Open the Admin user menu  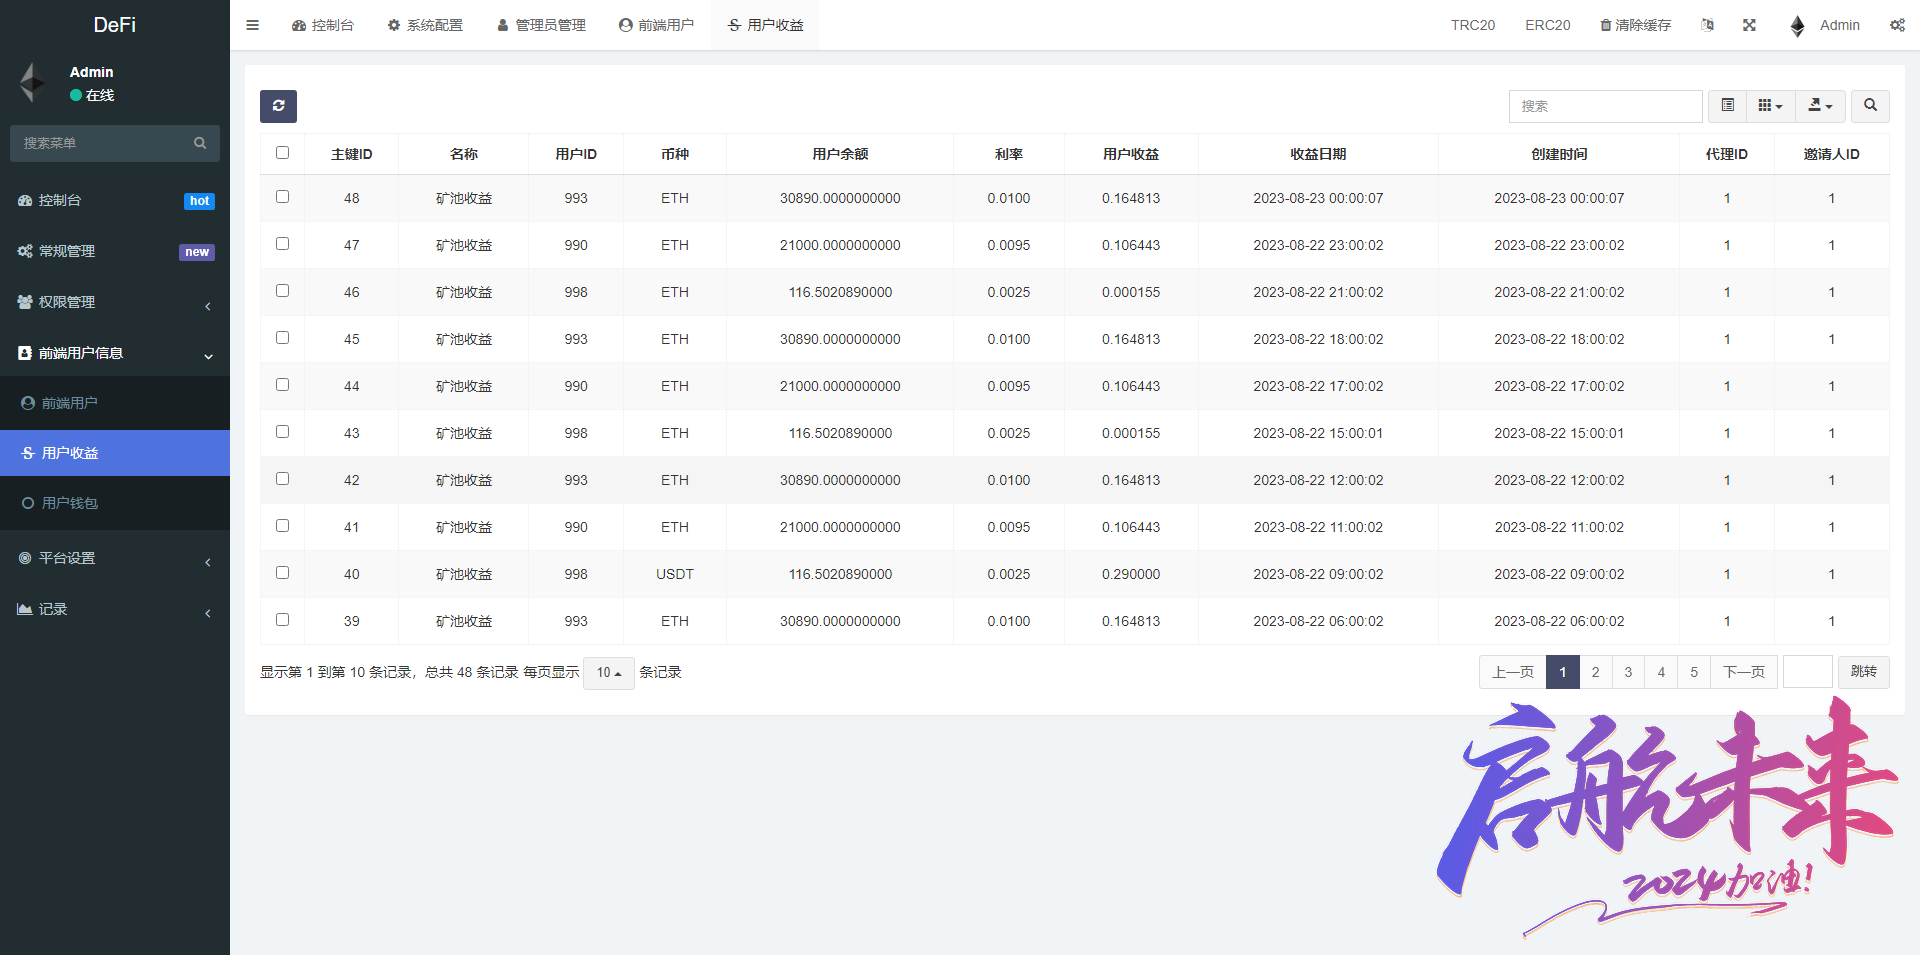(1825, 25)
